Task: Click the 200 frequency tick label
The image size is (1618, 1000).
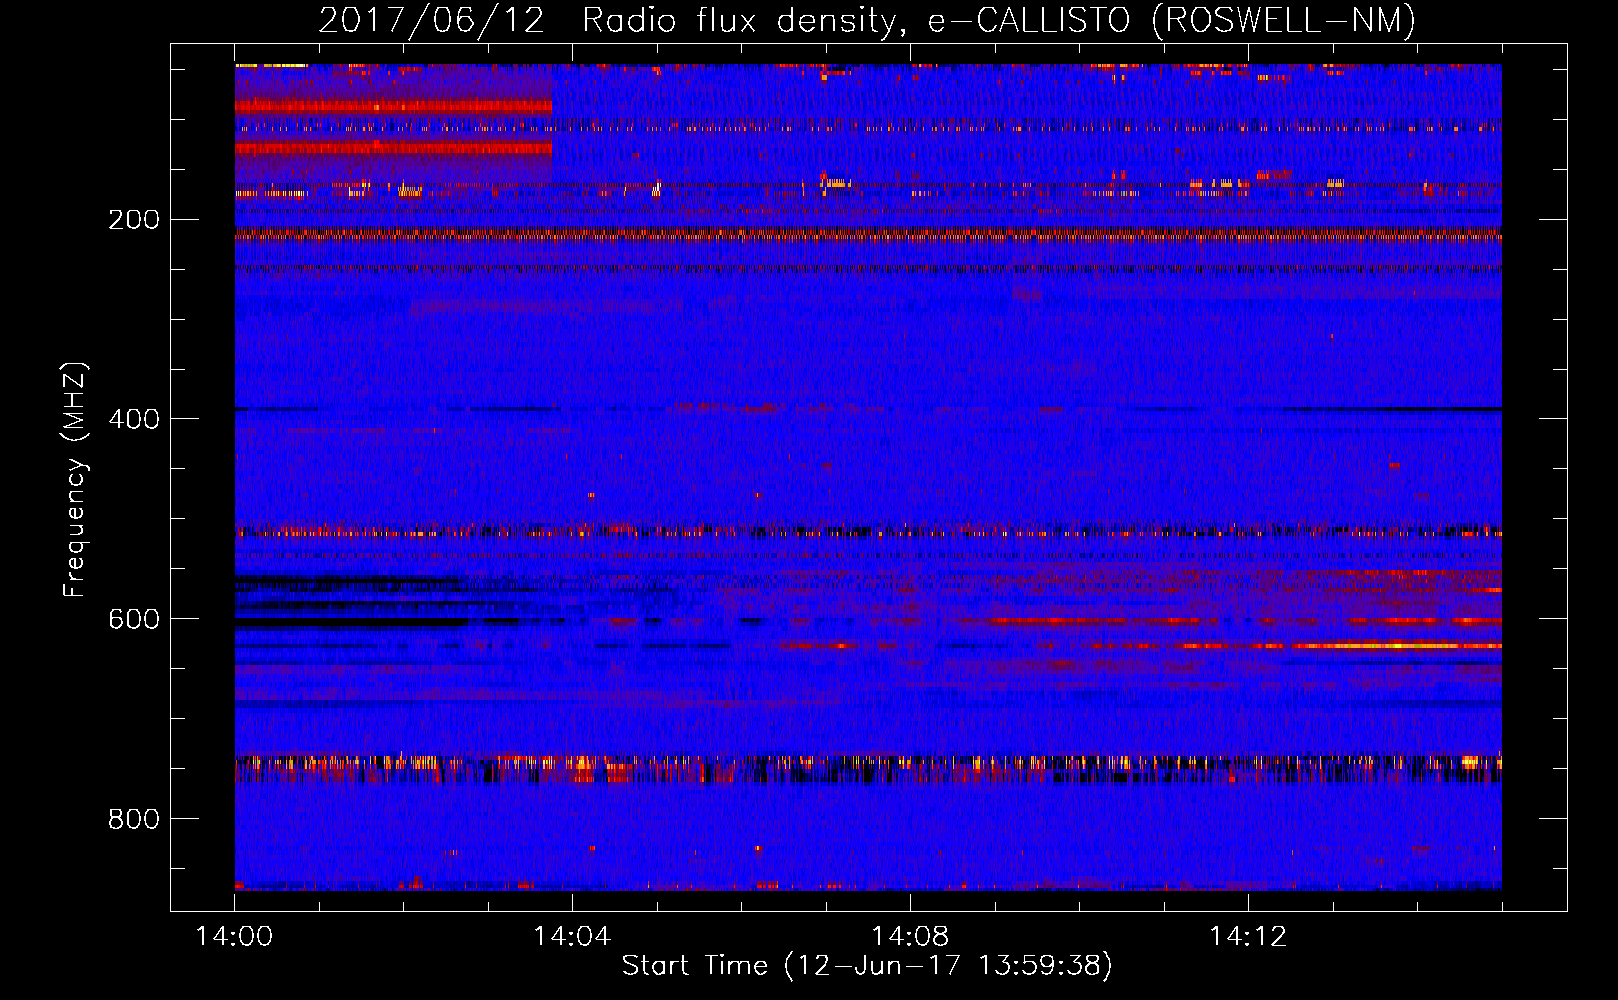Action: [x=134, y=219]
